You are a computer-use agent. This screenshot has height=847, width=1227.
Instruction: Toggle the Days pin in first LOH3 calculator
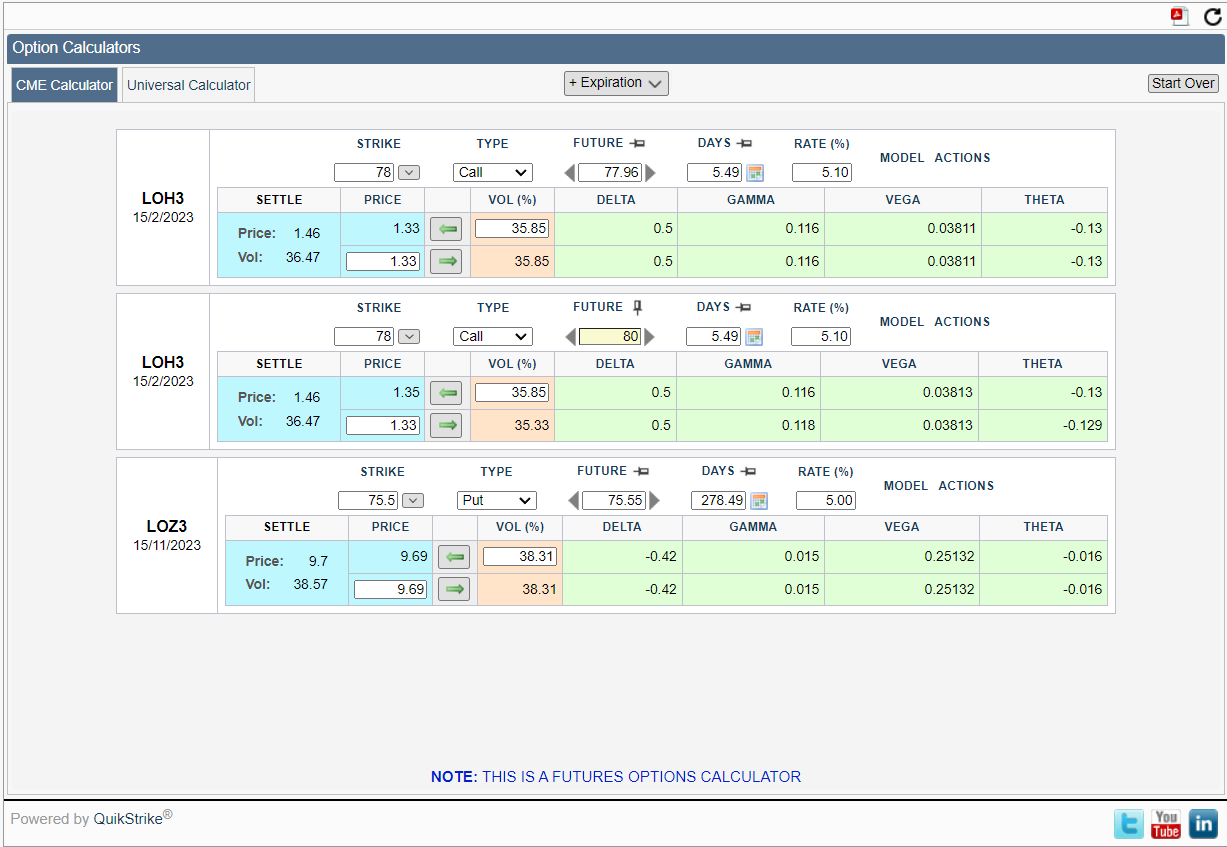[x=744, y=143]
